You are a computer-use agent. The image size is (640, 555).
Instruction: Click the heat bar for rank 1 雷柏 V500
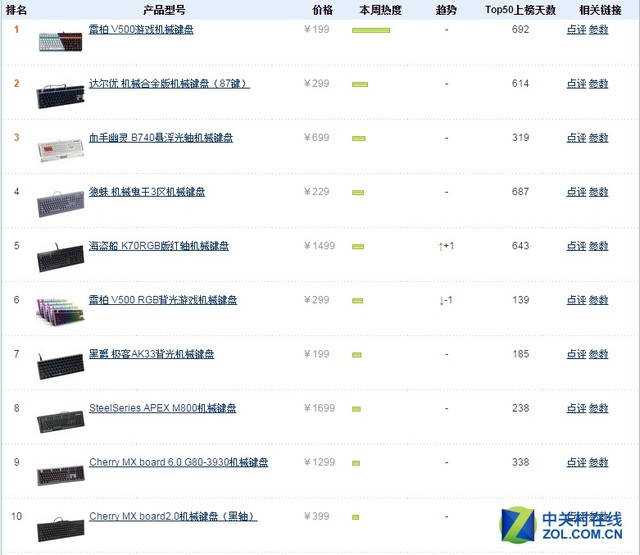371,30
